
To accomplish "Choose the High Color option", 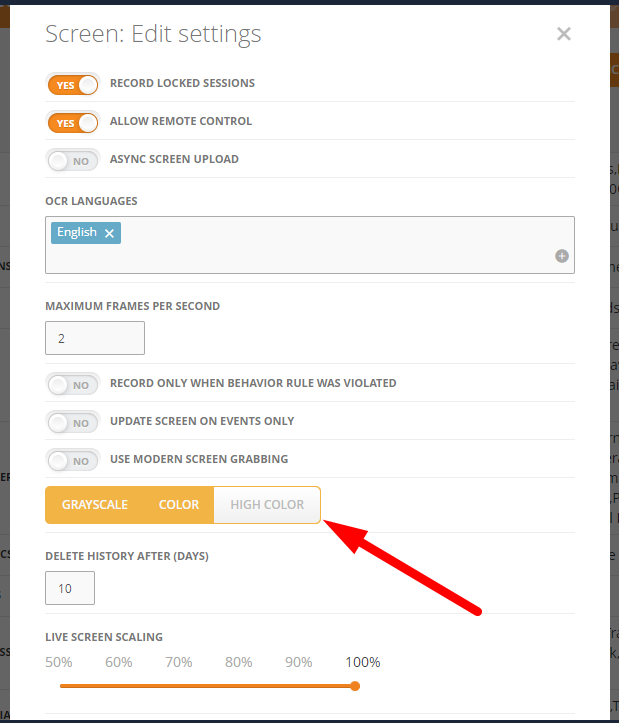I will coord(267,505).
